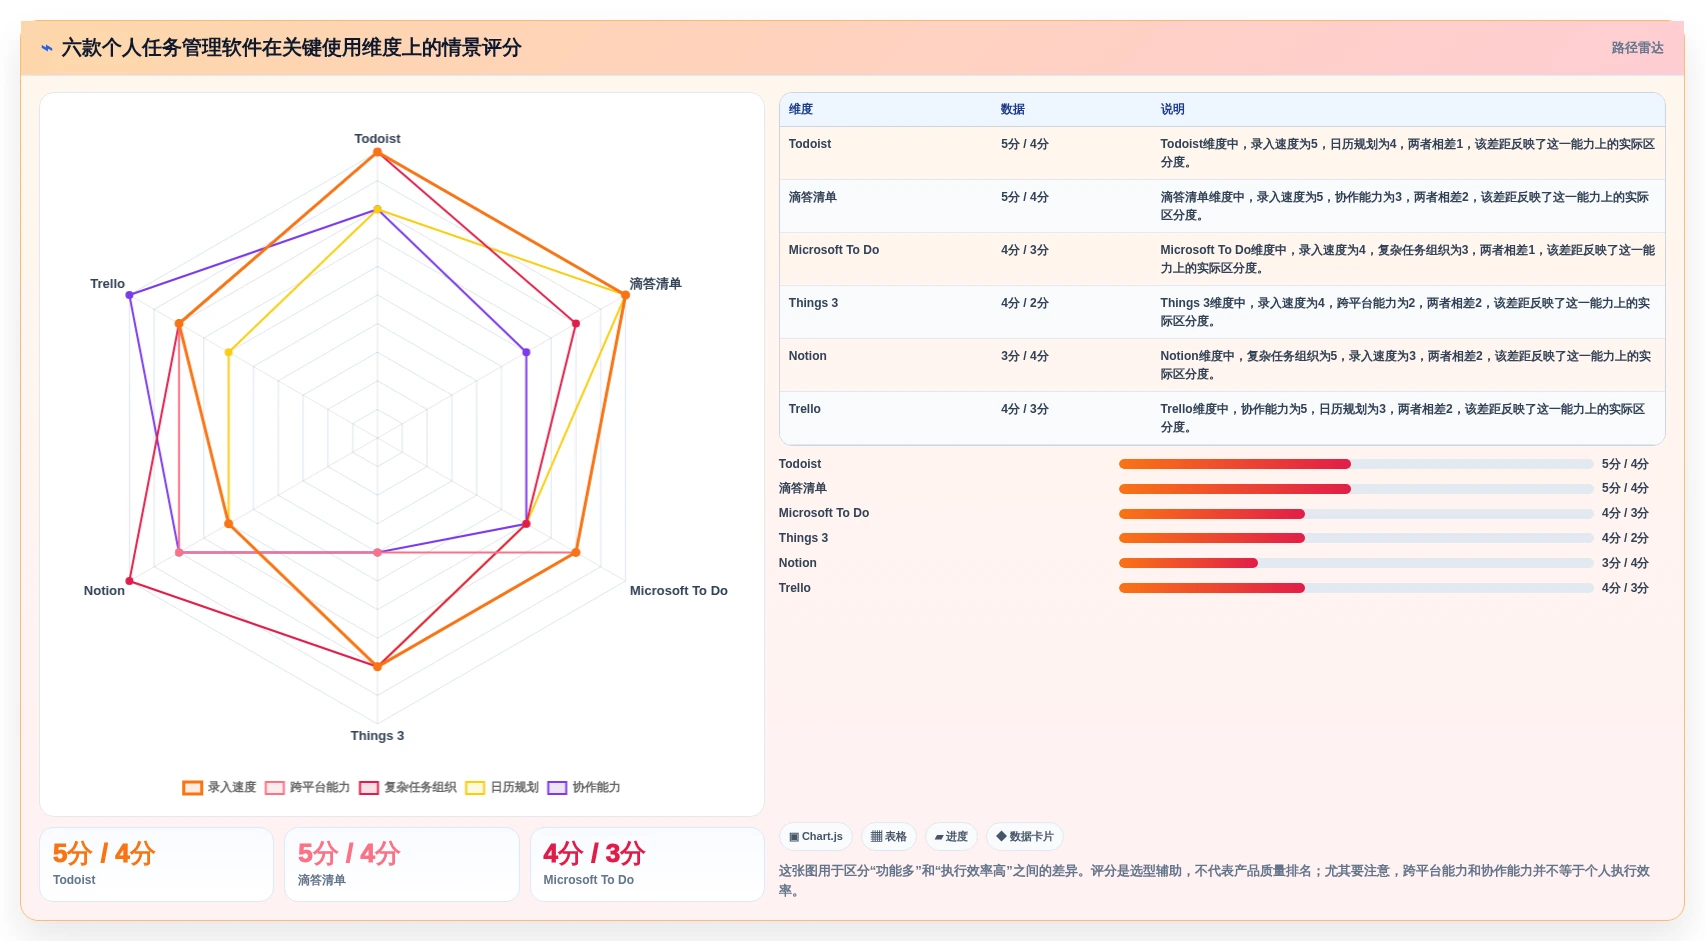Click the 进度 tag chip
The height and width of the screenshot is (941, 1705).
[x=951, y=837]
